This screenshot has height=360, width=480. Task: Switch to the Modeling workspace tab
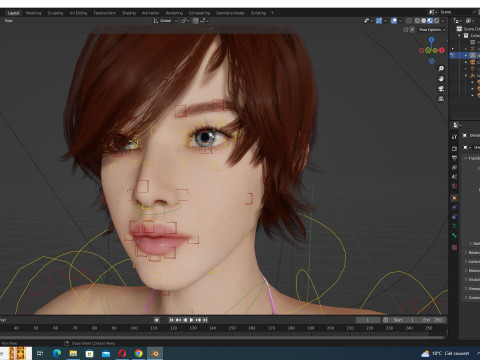(x=33, y=13)
